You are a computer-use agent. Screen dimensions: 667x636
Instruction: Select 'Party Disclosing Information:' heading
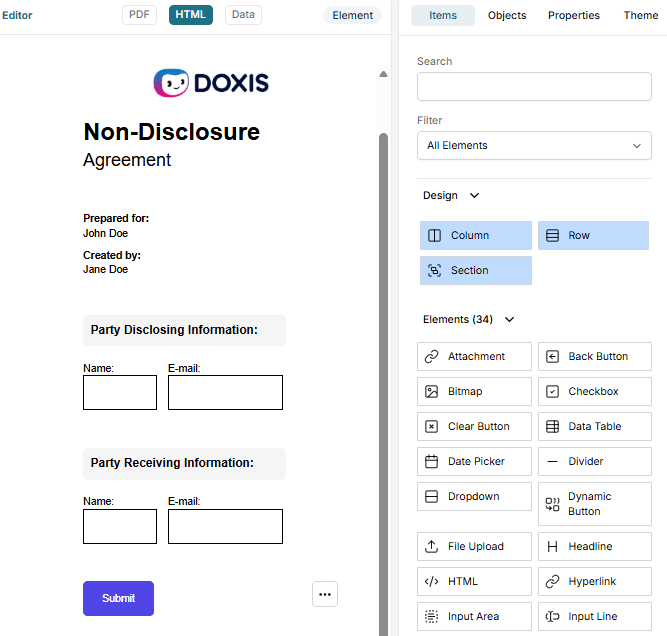174,330
